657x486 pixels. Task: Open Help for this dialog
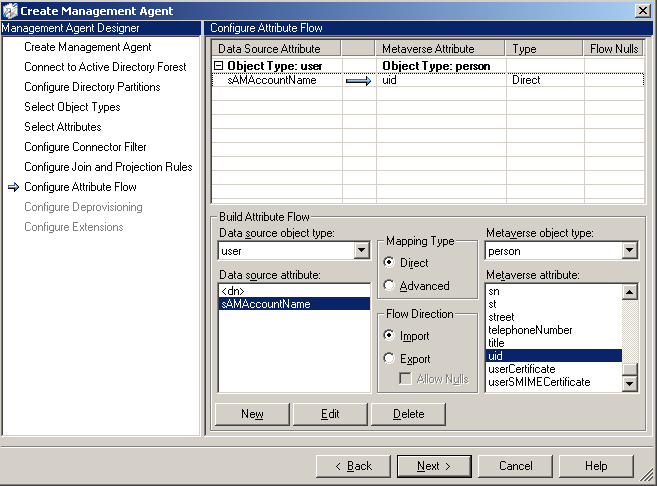point(596,466)
